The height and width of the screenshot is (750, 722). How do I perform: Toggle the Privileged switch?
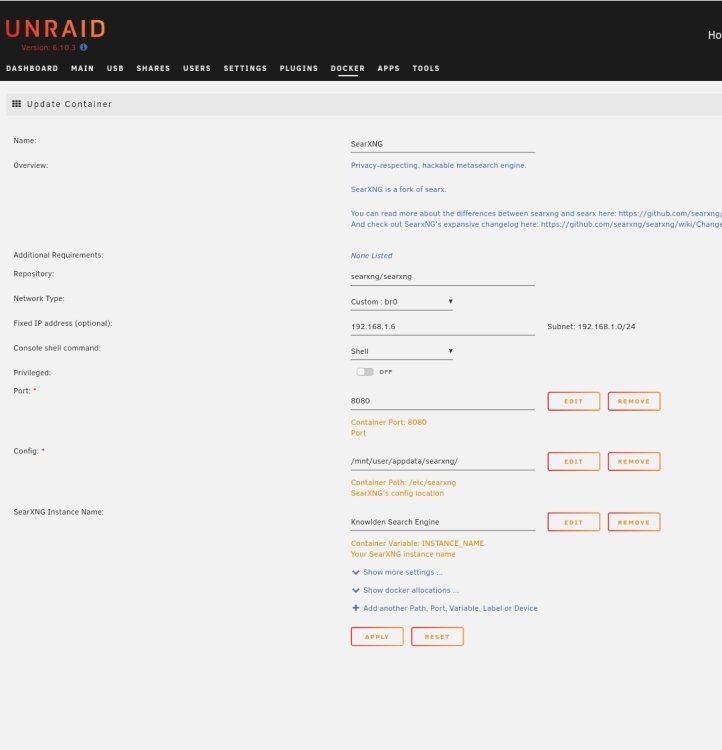(365, 372)
